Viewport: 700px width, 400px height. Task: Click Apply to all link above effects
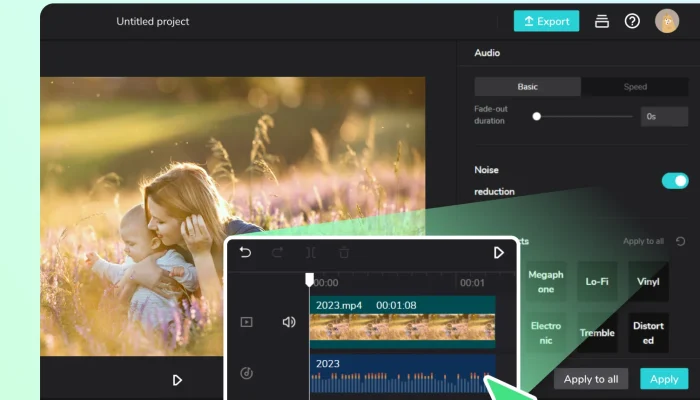coord(643,241)
